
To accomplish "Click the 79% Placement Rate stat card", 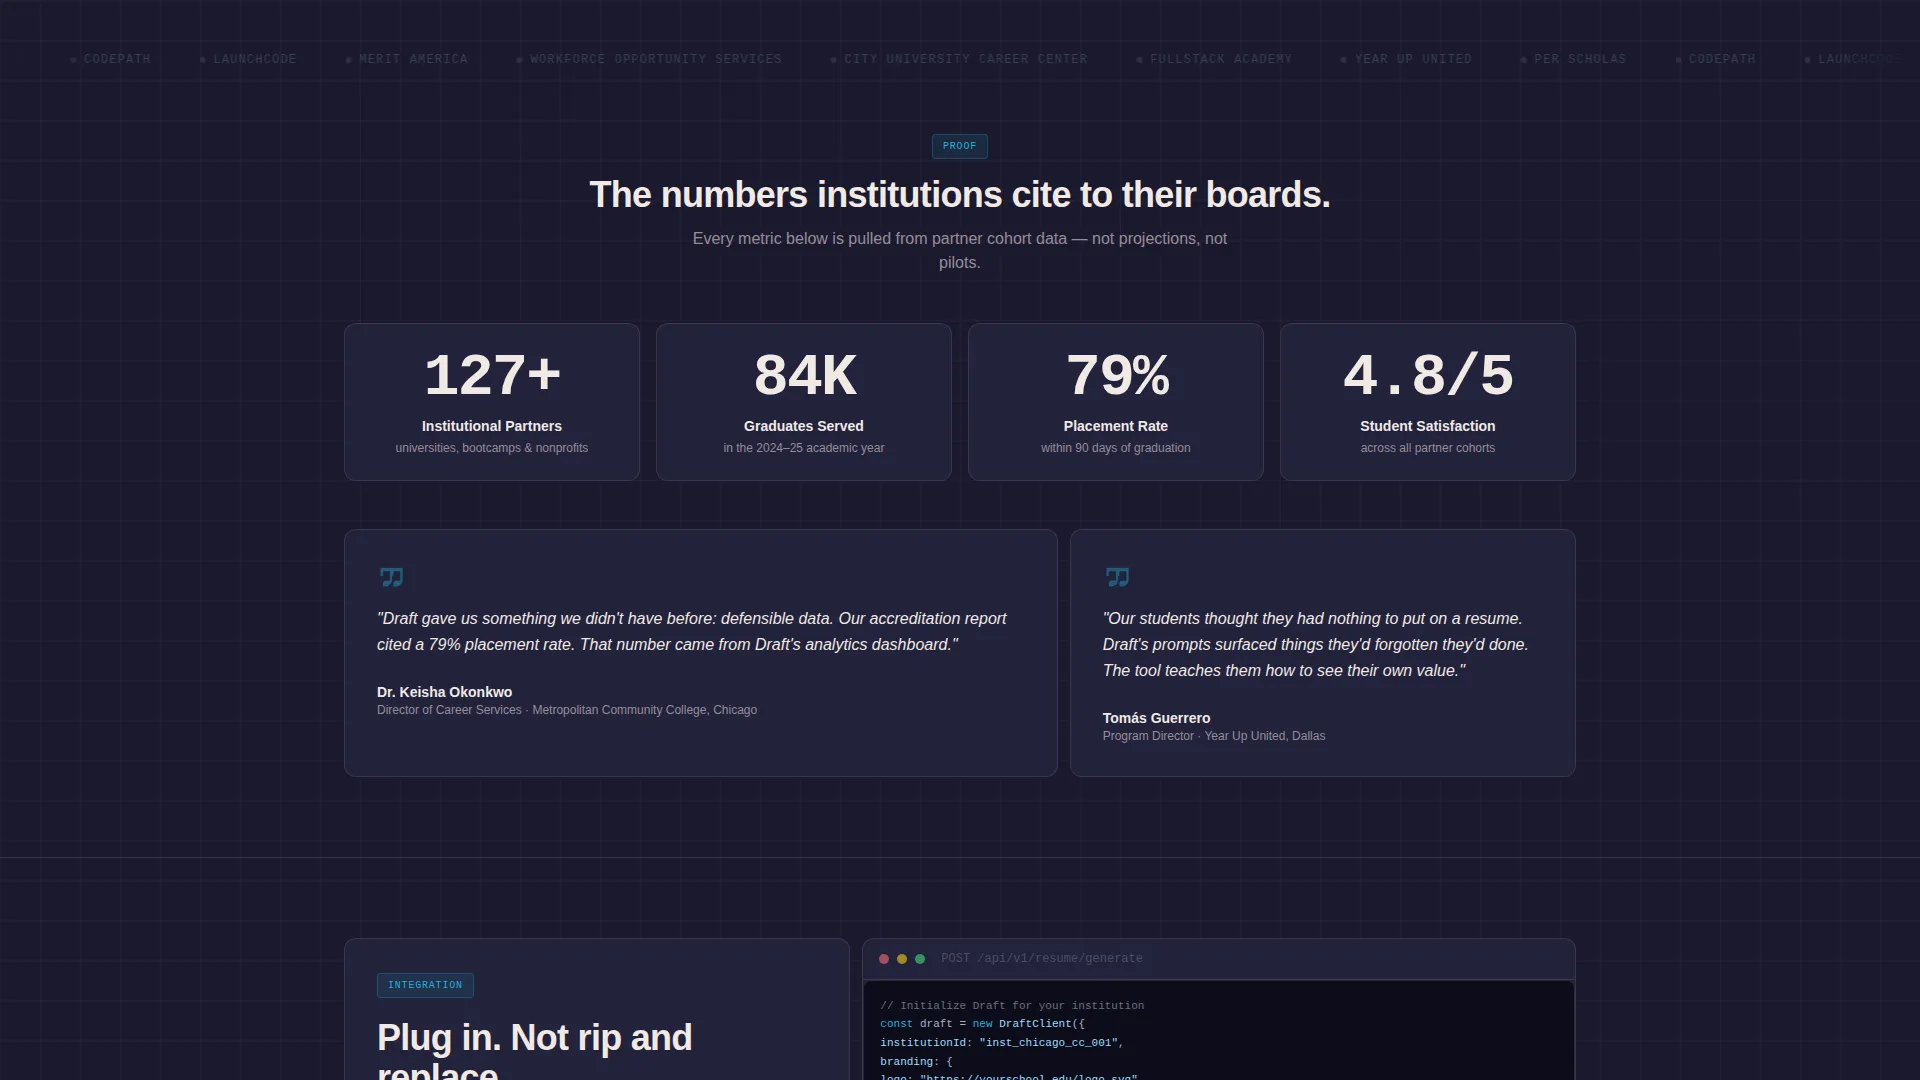I will [1116, 402].
